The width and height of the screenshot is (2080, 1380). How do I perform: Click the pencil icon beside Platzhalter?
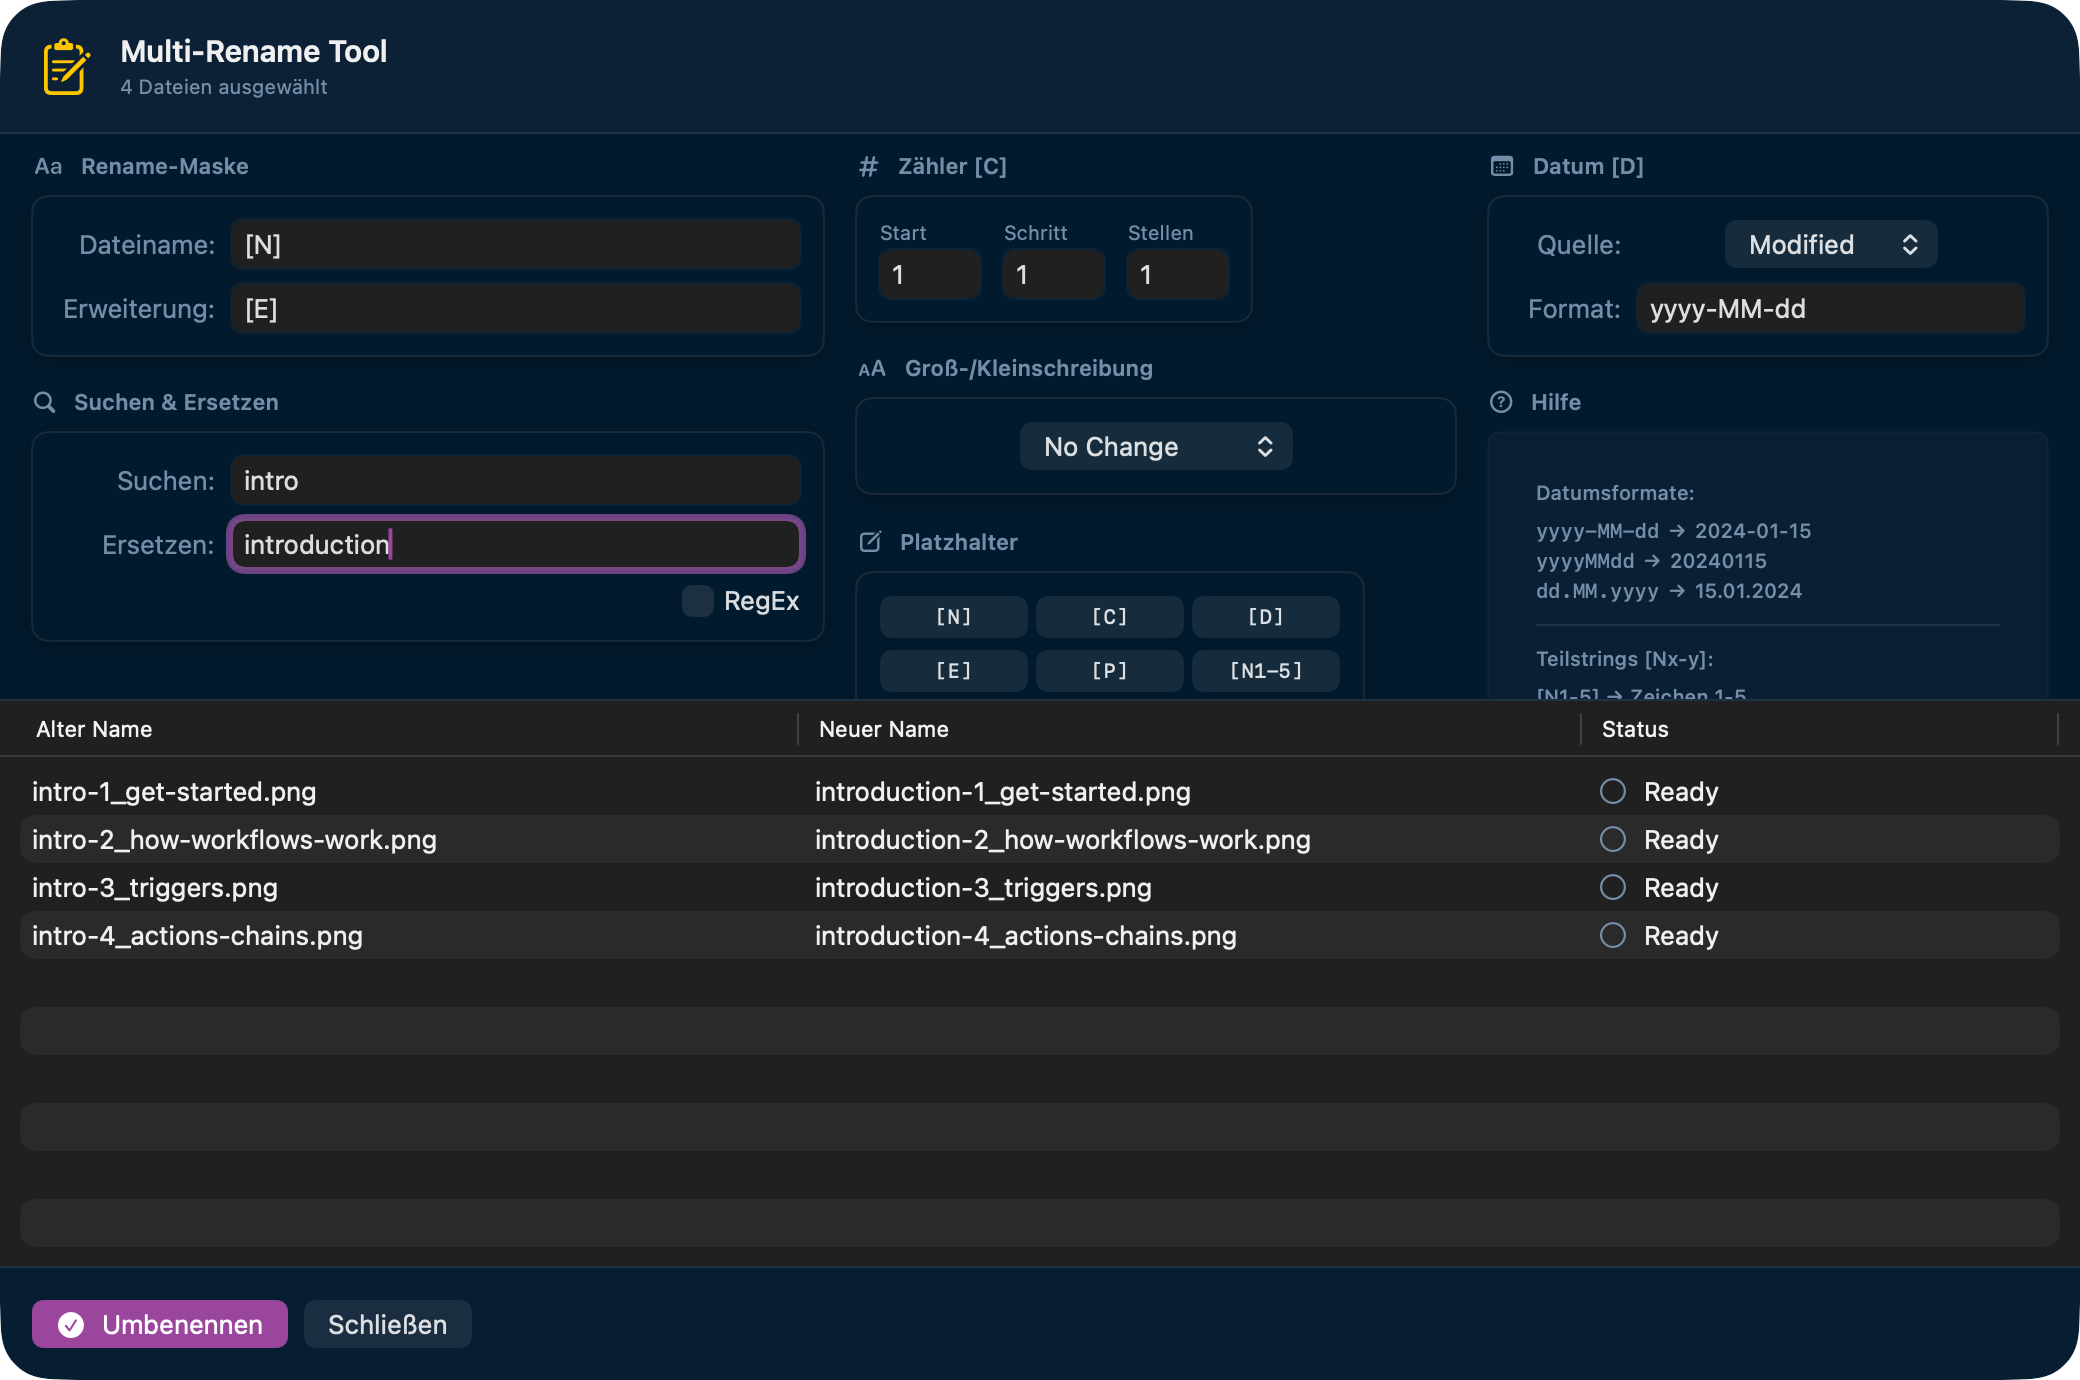[868, 542]
